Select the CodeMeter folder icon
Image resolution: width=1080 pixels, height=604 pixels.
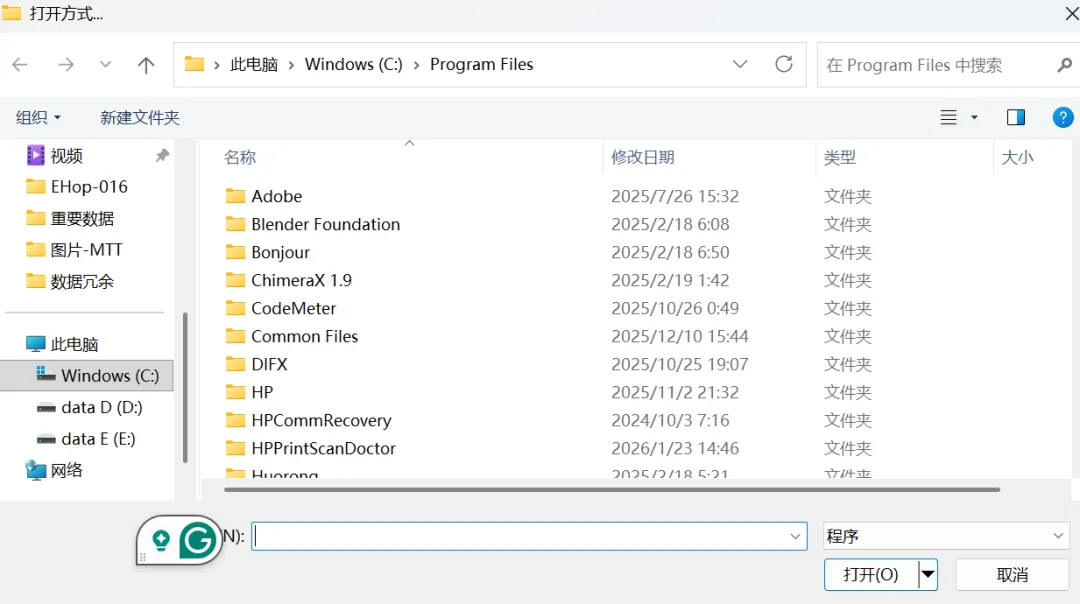click(235, 308)
